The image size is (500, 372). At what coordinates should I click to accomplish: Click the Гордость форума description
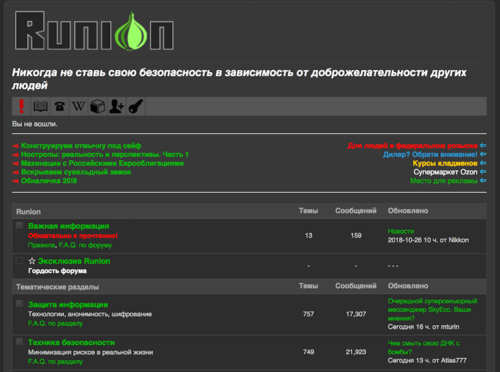tap(57, 271)
